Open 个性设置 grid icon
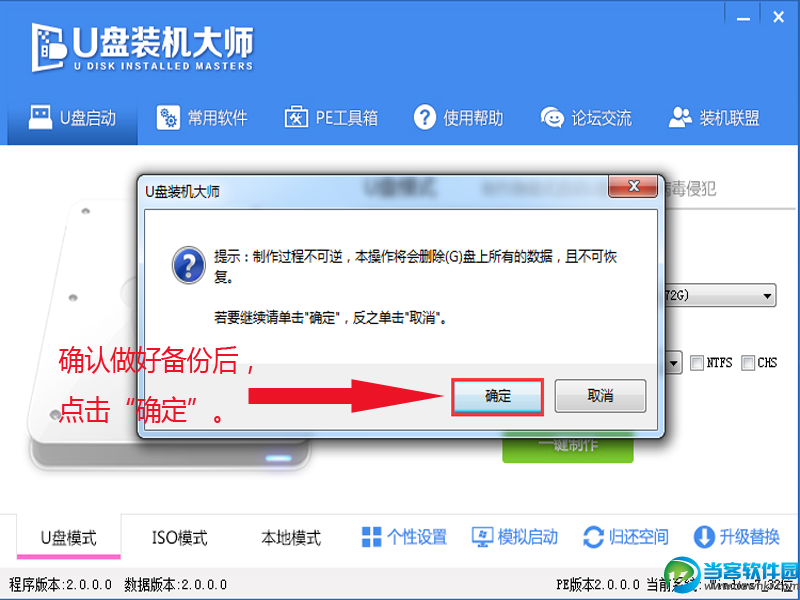 [371, 537]
